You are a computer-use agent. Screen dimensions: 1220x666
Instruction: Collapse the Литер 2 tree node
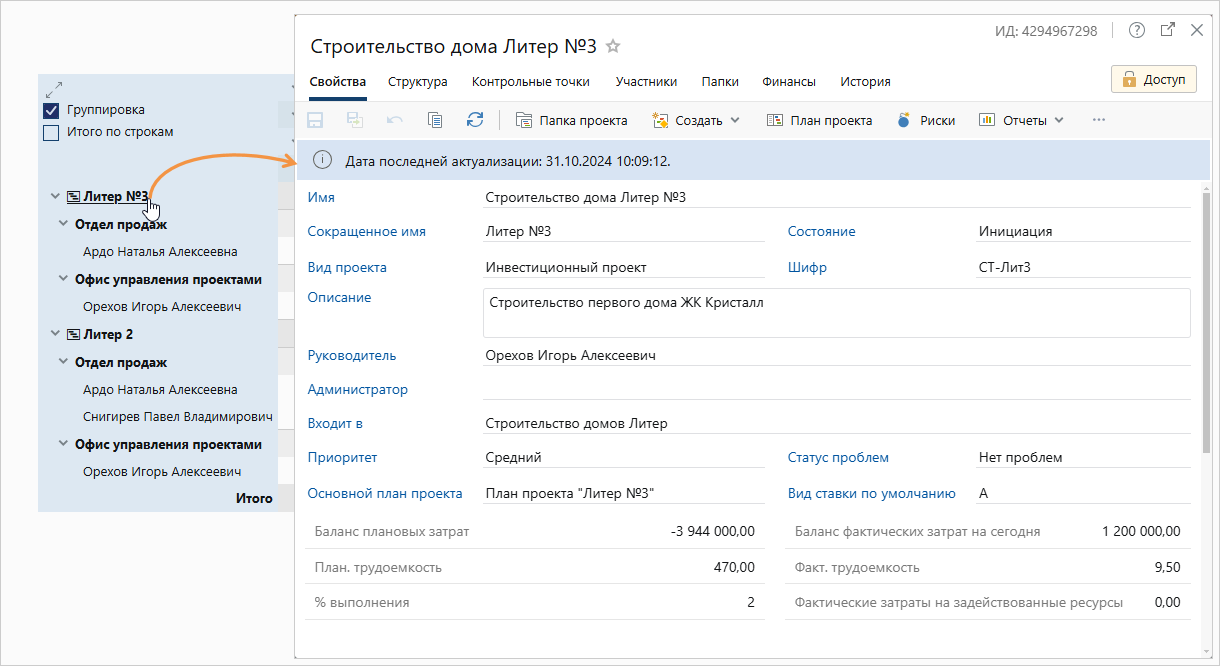coord(55,335)
